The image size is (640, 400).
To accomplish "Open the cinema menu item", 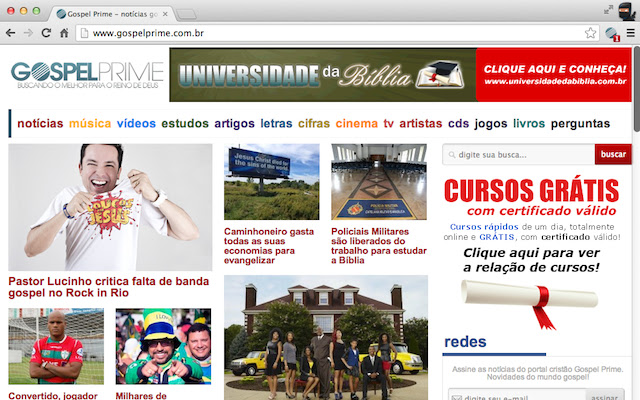I will 356,123.
